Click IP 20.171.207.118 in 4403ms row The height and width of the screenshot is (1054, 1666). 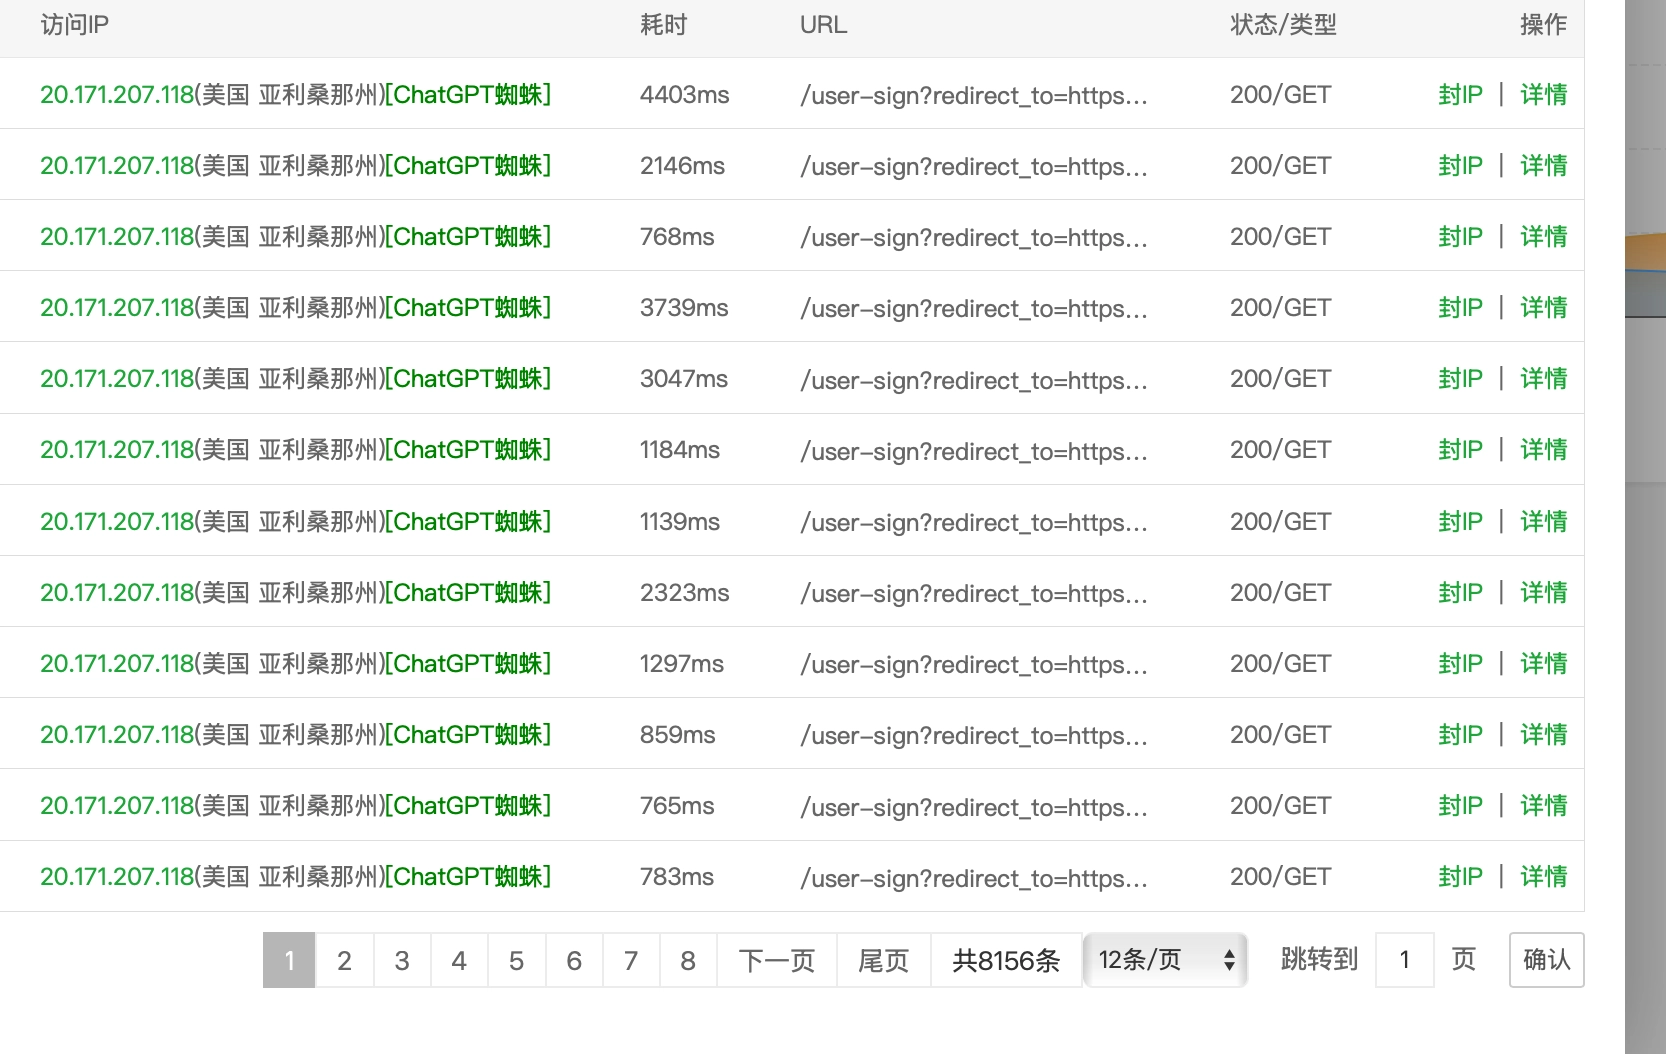(x=117, y=94)
